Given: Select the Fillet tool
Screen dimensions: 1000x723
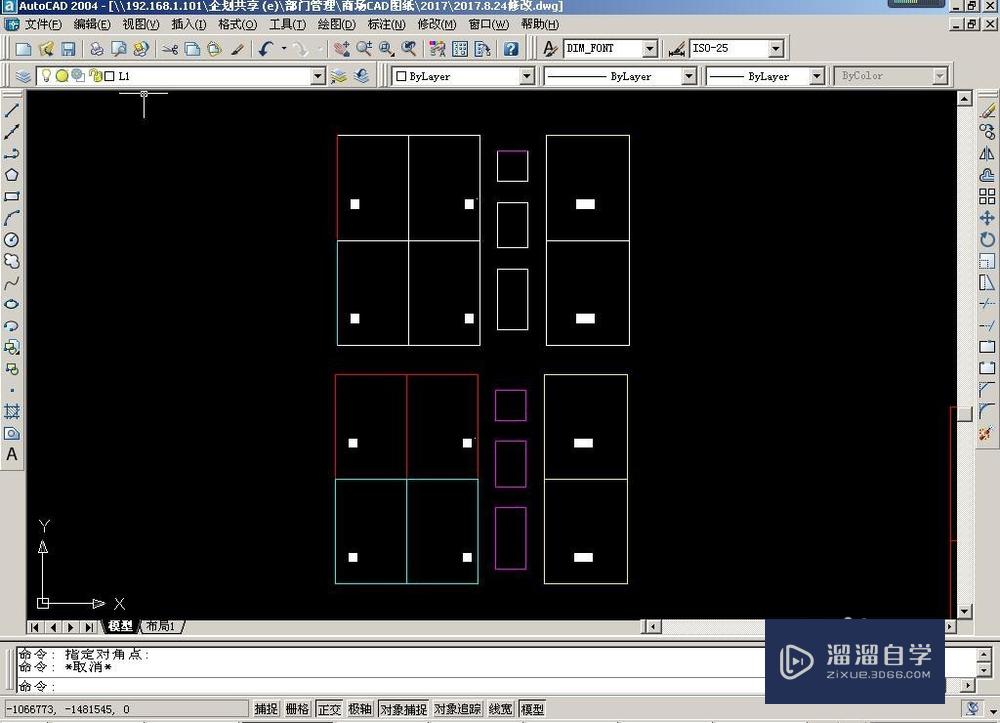Looking at the screenshot, I should (987, 411).
